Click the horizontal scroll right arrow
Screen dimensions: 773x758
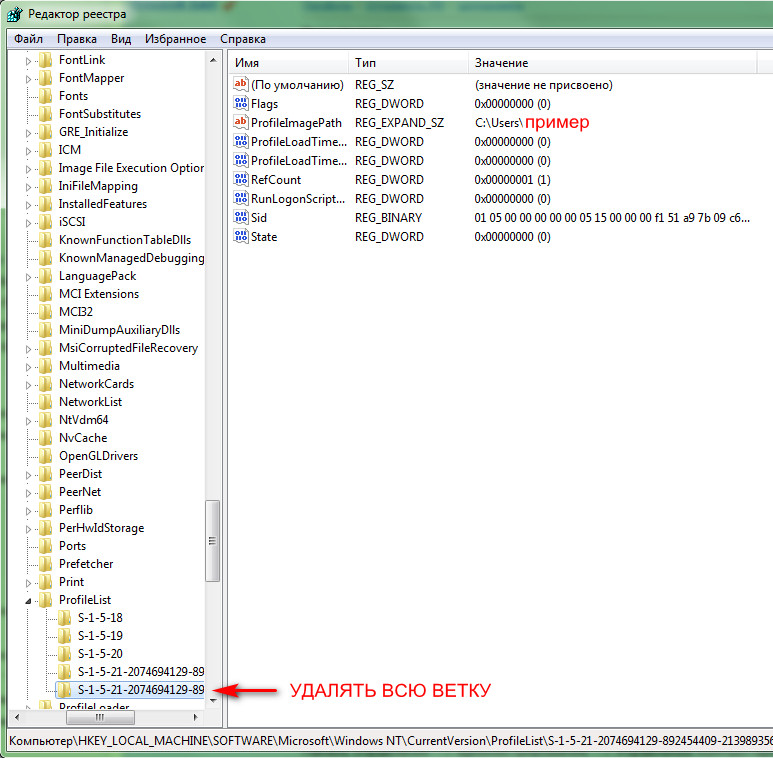coord(196,718)
